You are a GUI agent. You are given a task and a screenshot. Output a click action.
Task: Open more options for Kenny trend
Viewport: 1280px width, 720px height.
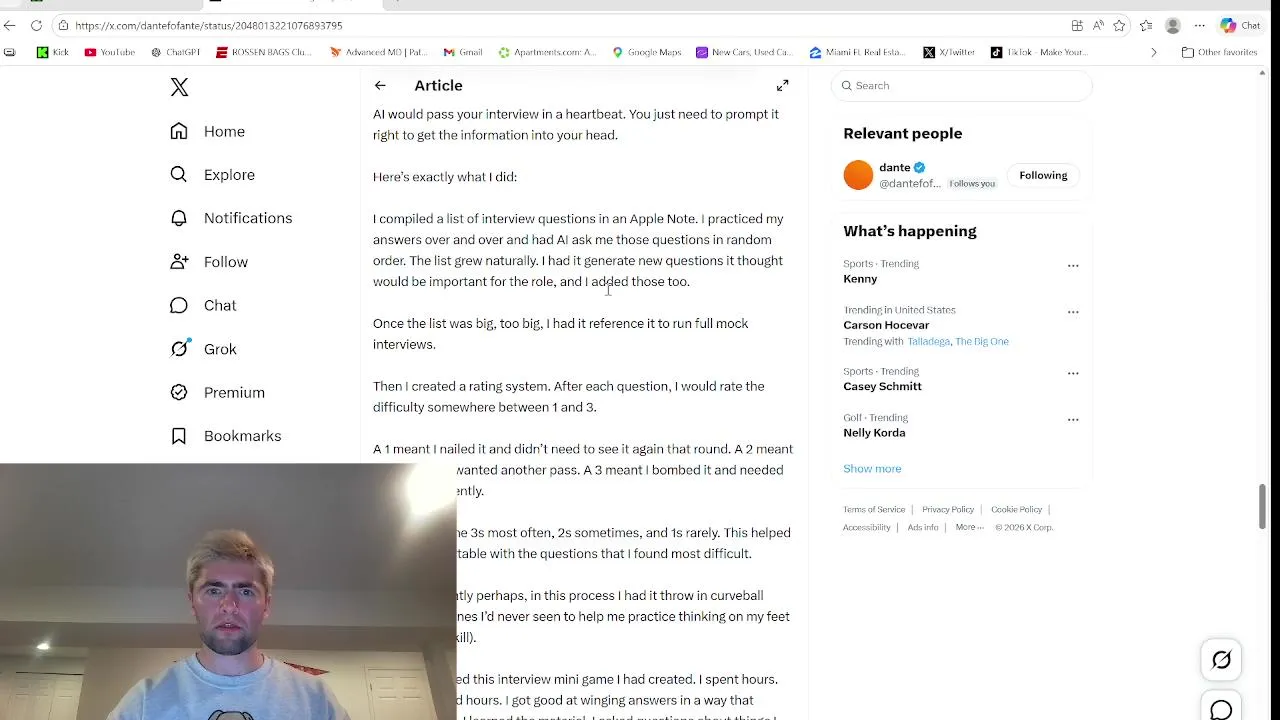pos(1073,266)
